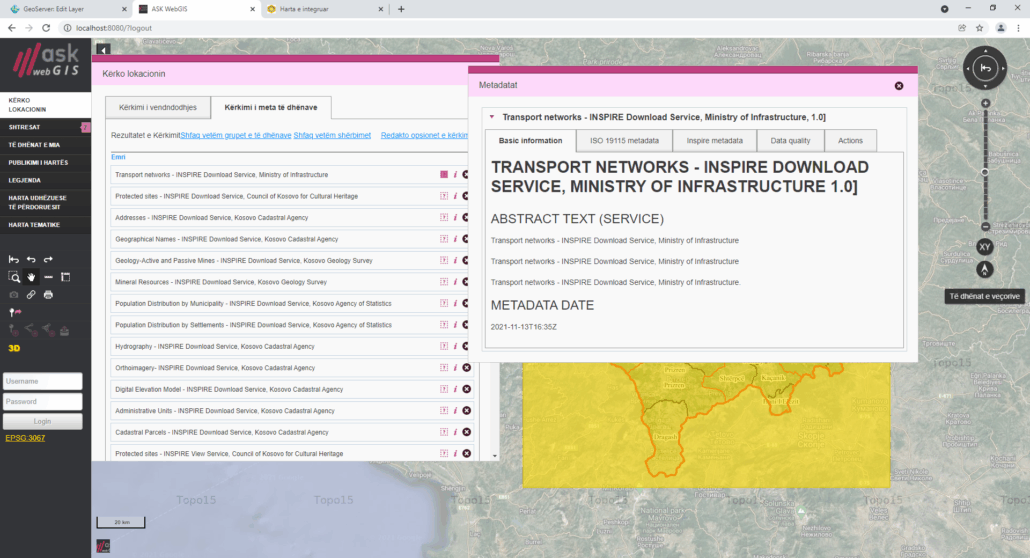Open info for Protected sites Download Service

point(455,196)
